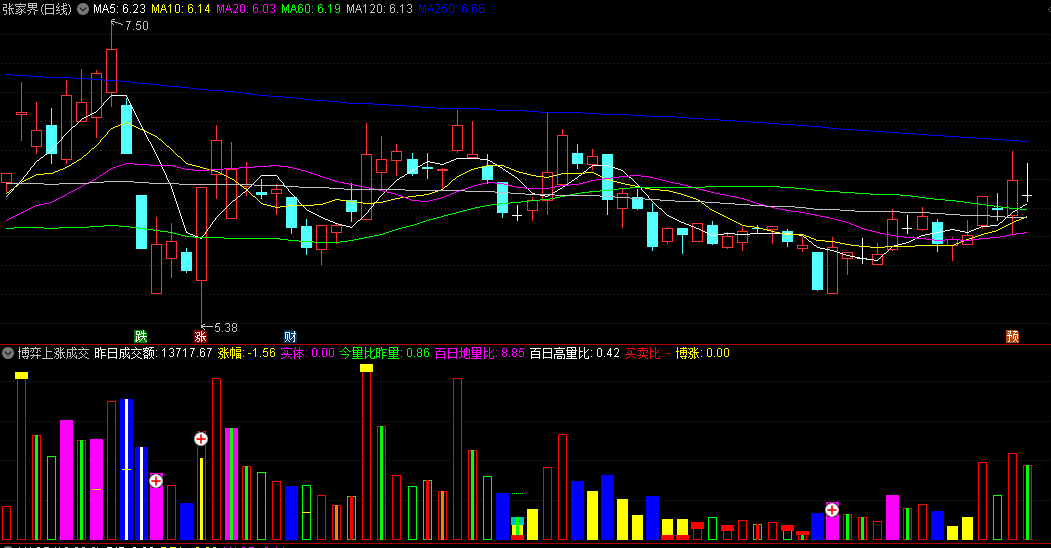Click the plus-circle marker on the leftmost marked magenta bar
Image resolution: width=1051 pixels, height=548 pixels.
coord(156,481)
